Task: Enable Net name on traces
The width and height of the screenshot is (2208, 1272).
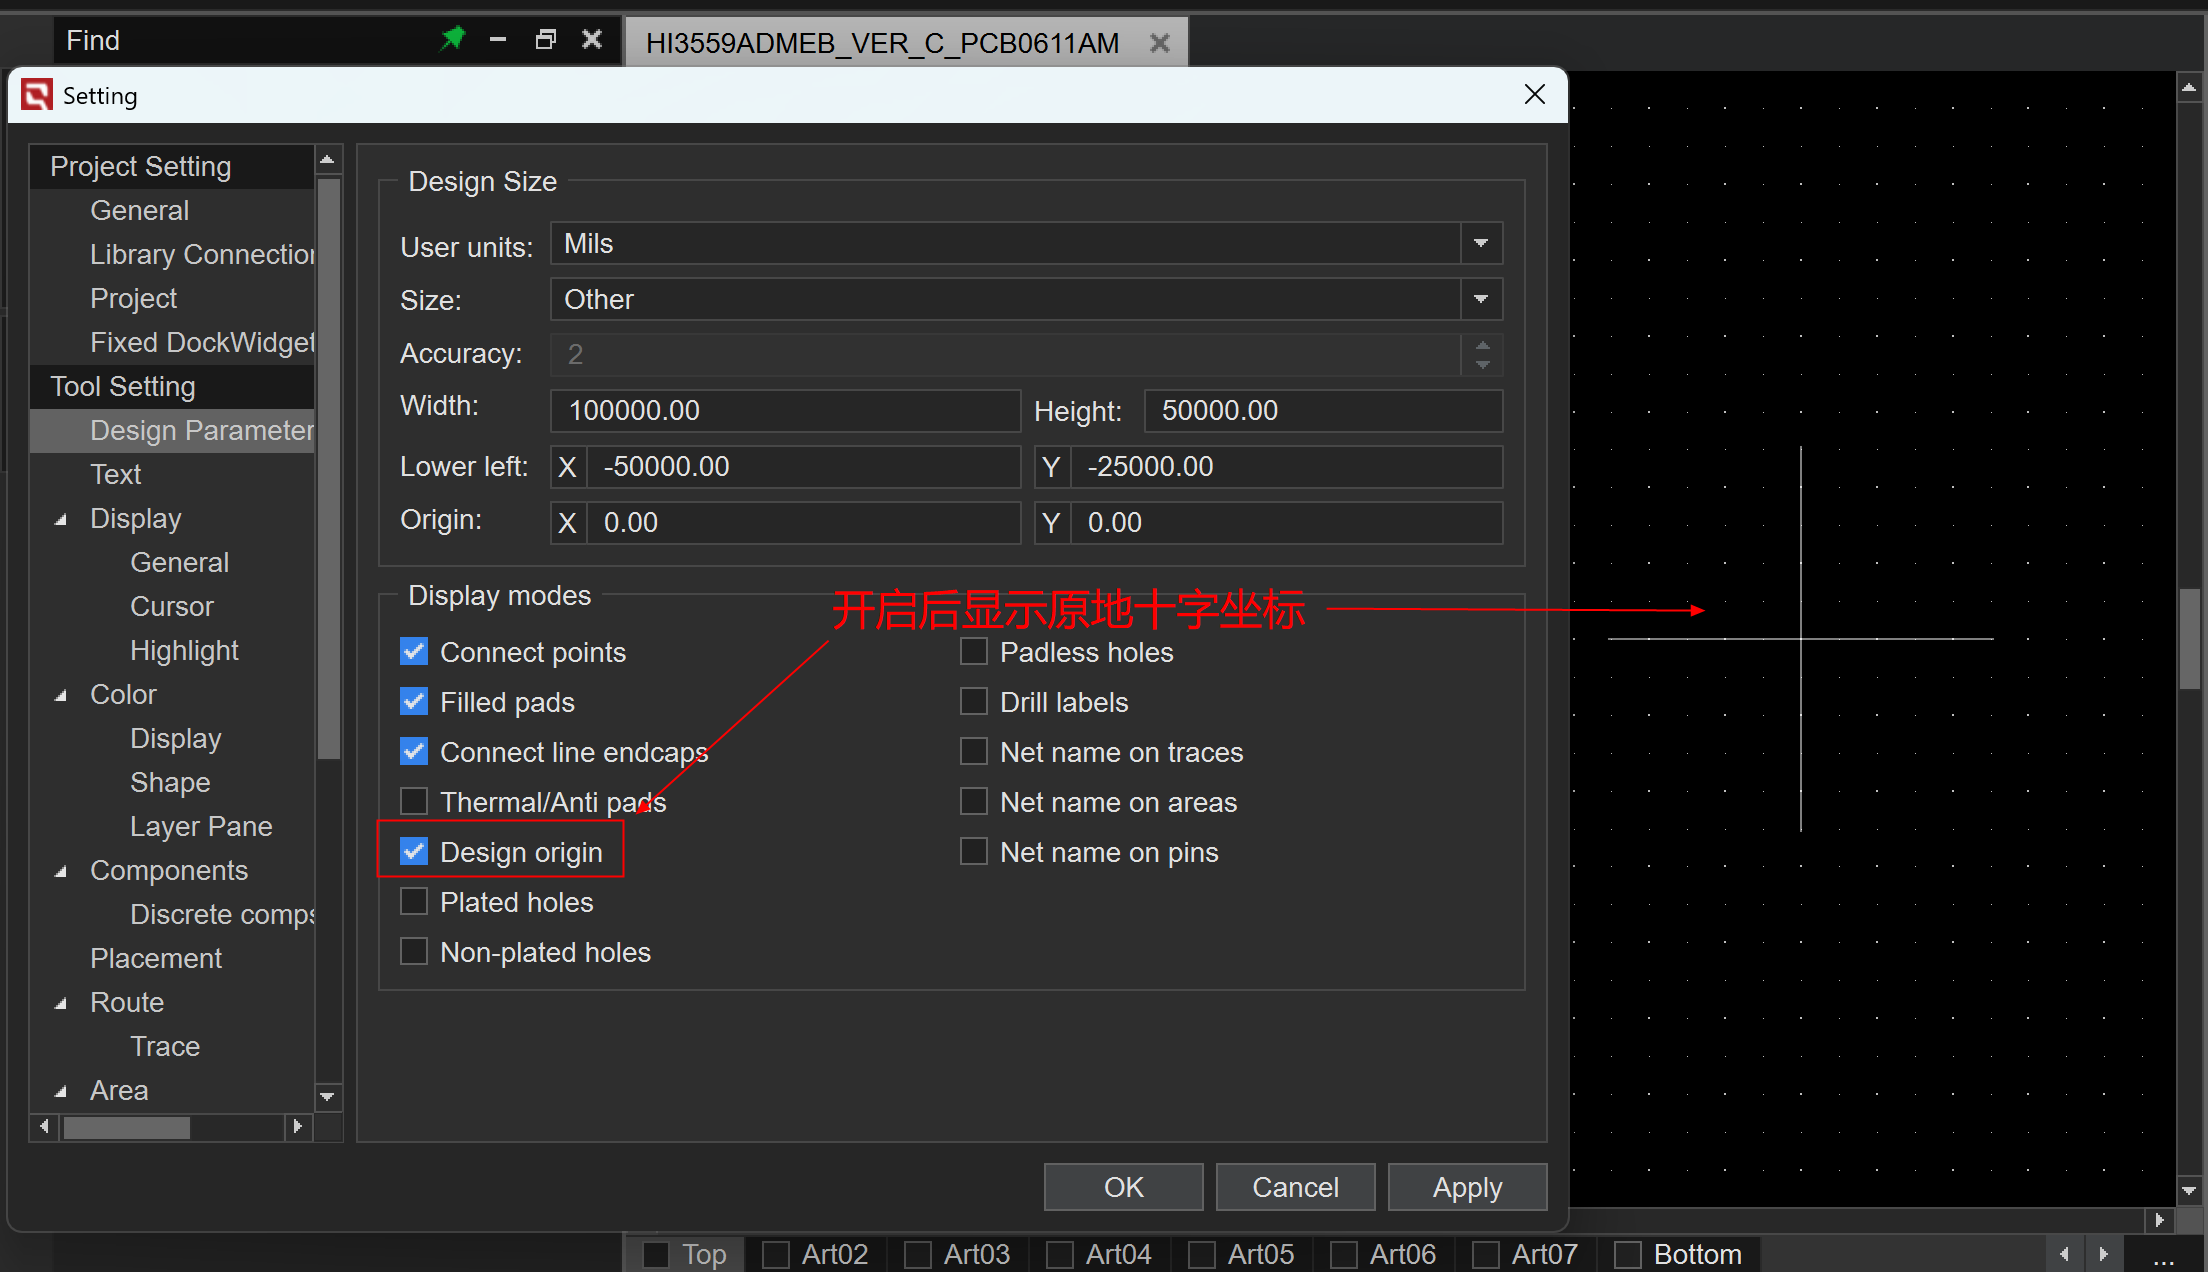Action: click(x=974, y=751)
